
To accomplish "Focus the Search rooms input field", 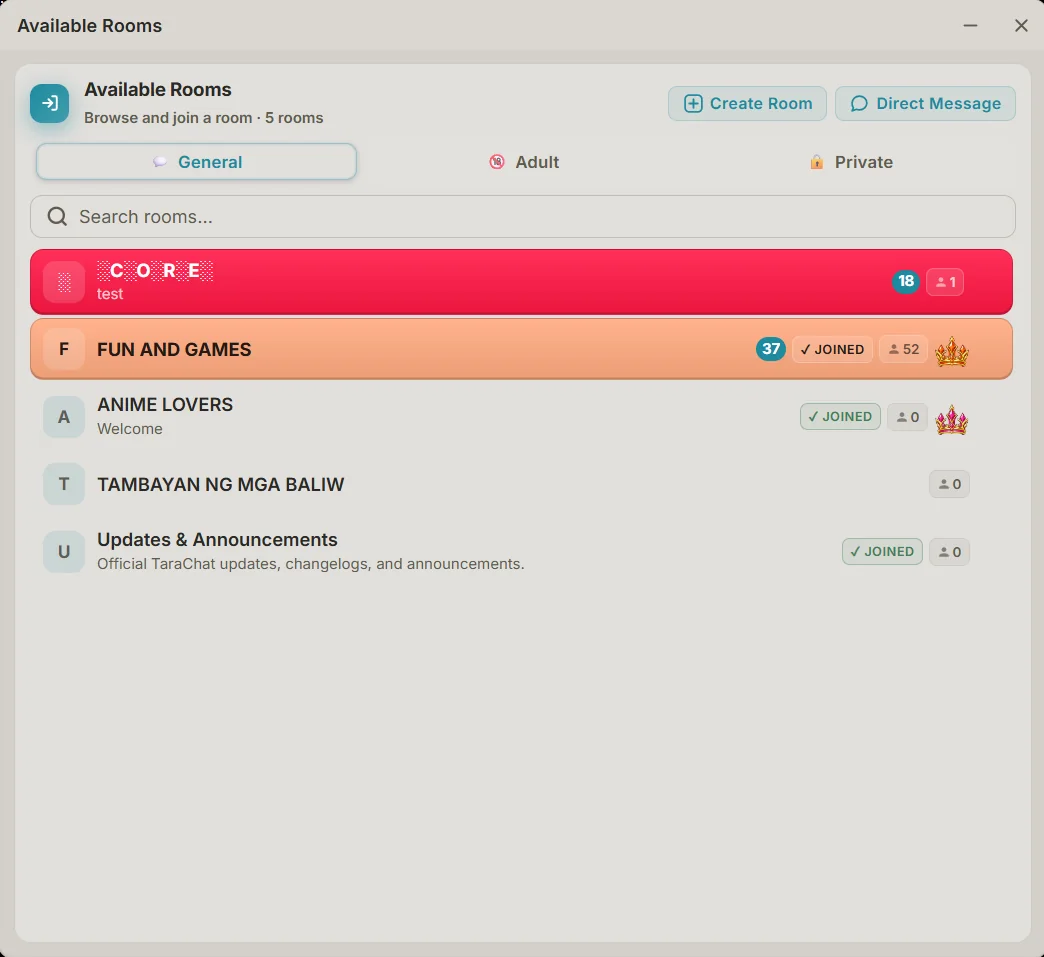I will [523, 216].
